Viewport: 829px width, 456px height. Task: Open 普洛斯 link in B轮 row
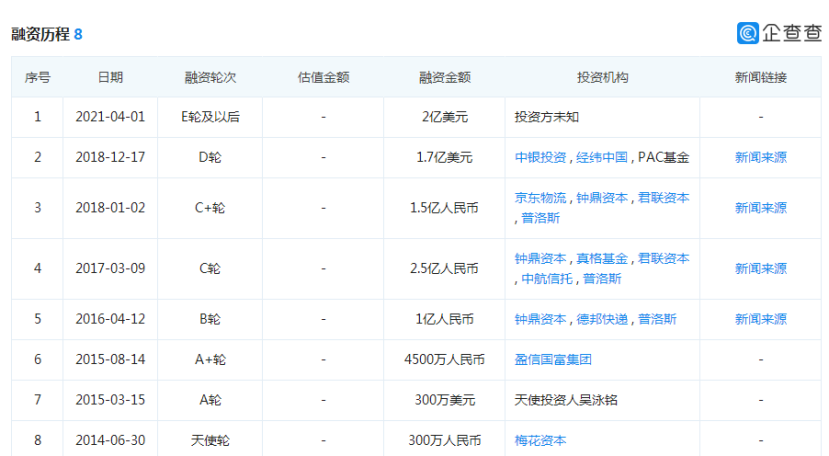click(657, 319)
